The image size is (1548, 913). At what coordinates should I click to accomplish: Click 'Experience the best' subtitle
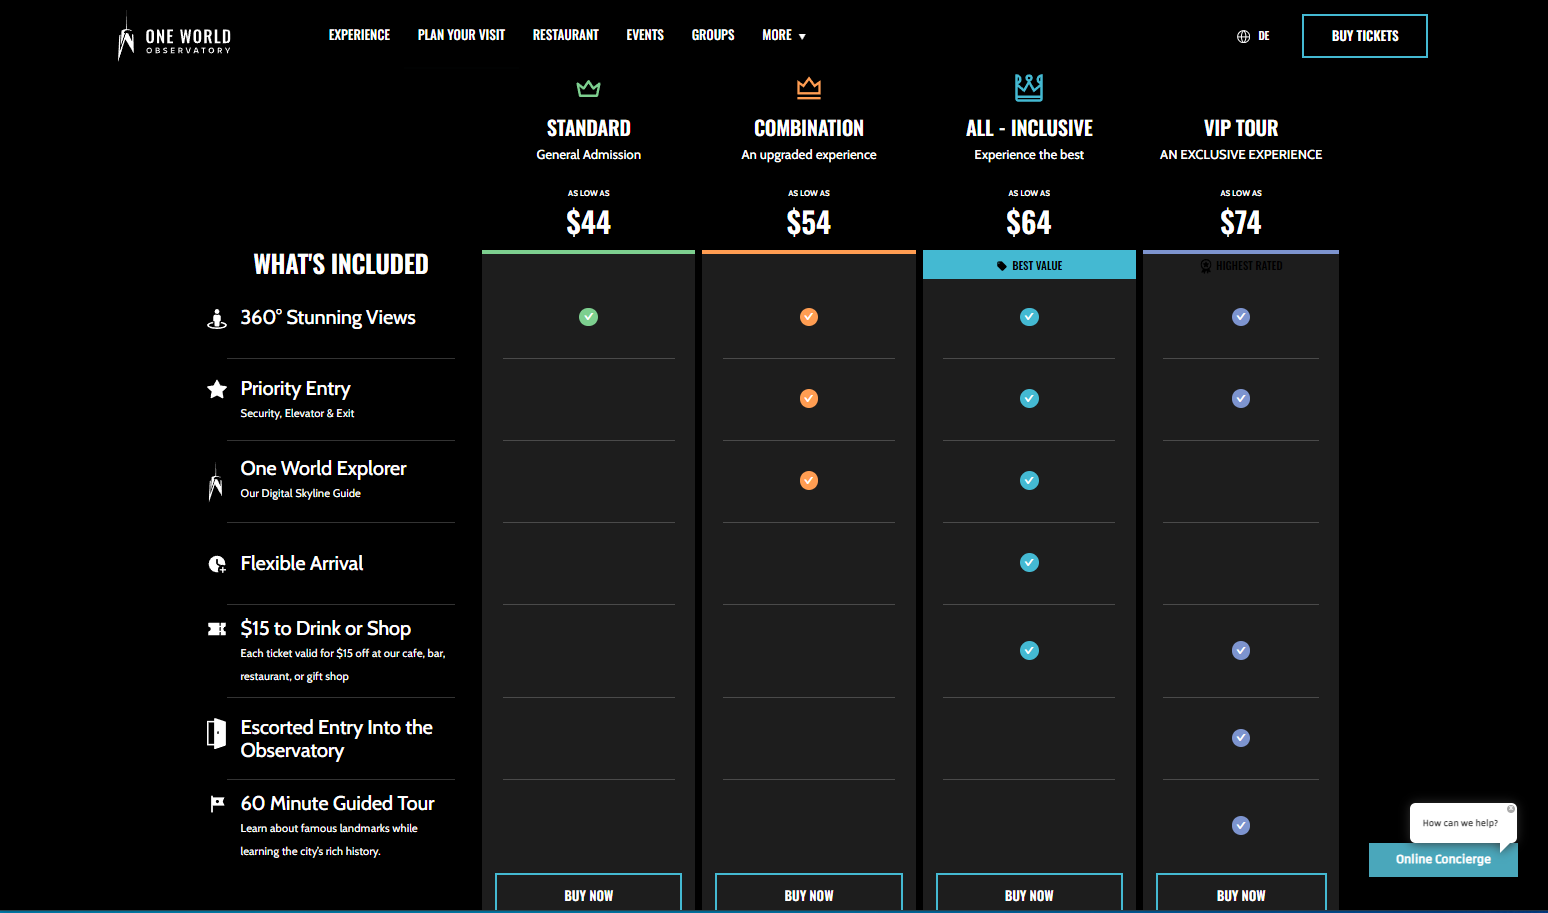pos(1029,155)
